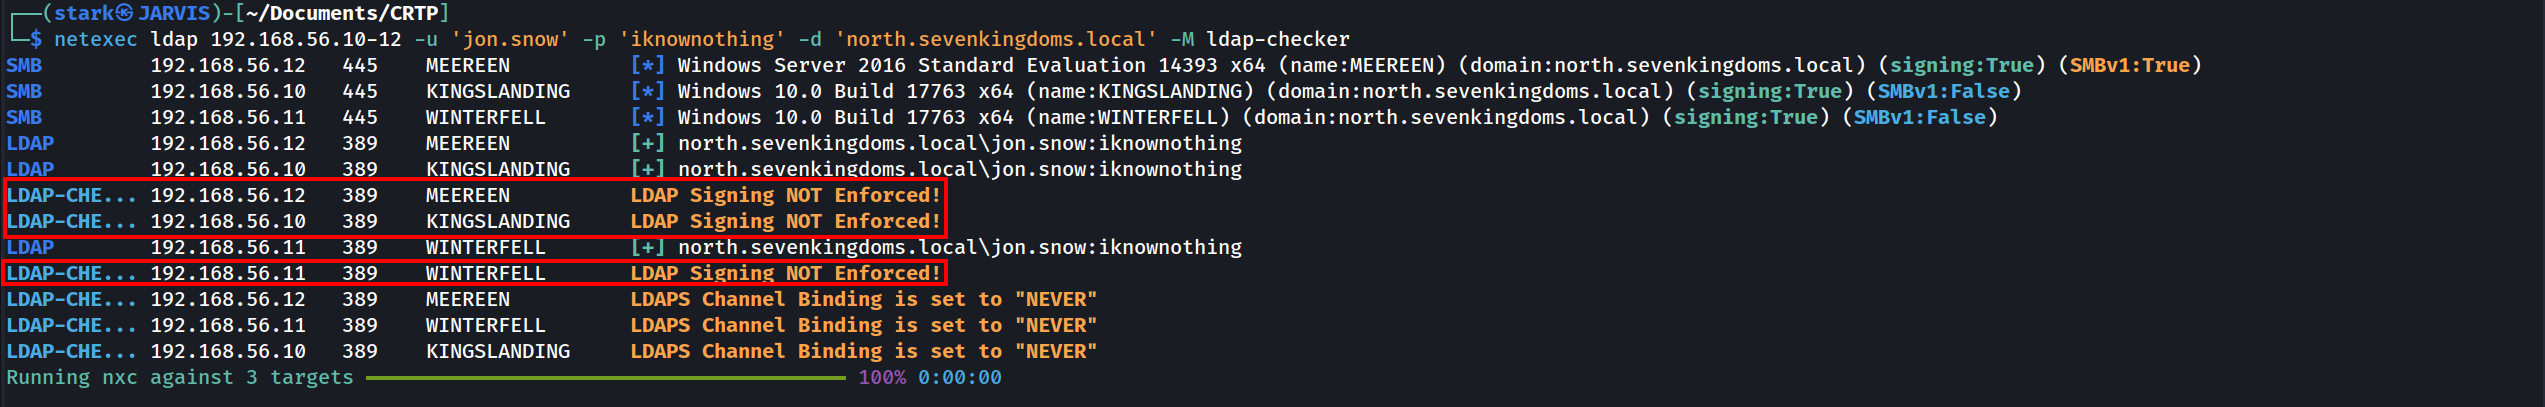Click the [+] marker on the WINTERFELL LDAP row
The image size is (2545, 407).
(647, 247)
